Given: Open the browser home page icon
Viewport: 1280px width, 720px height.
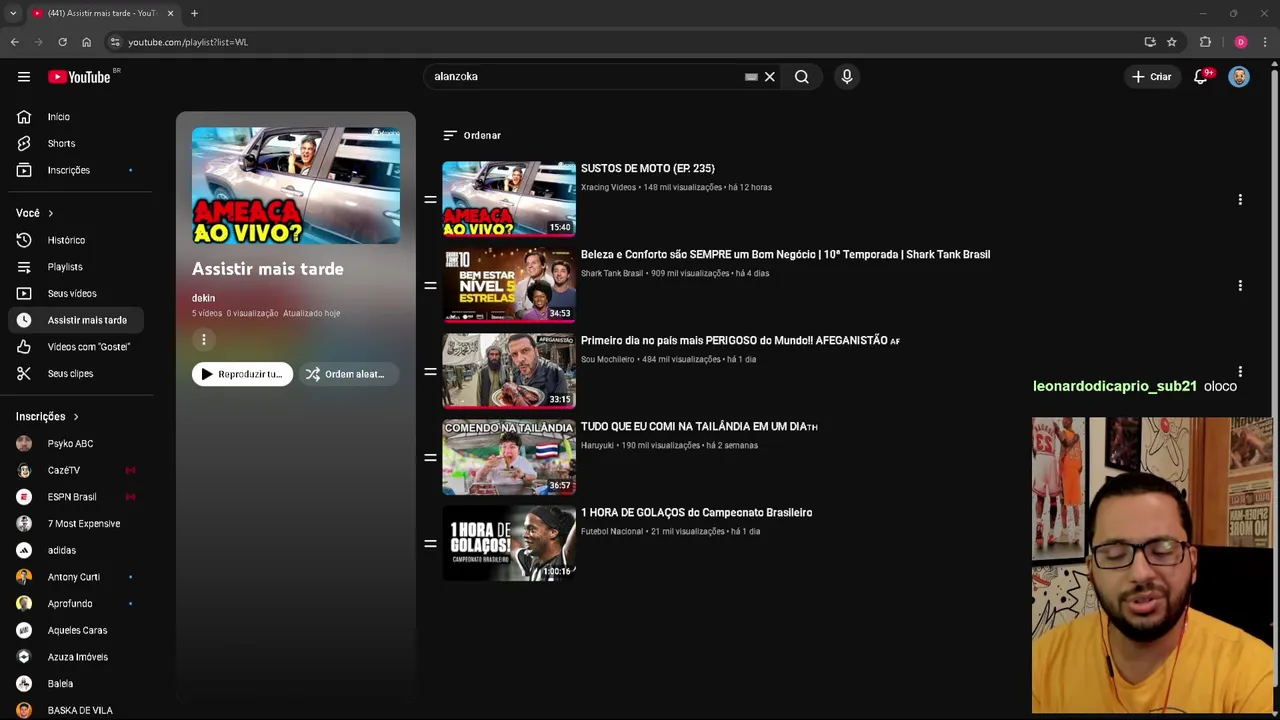Looking at the screenshot, I should click(x=86, y=42).
